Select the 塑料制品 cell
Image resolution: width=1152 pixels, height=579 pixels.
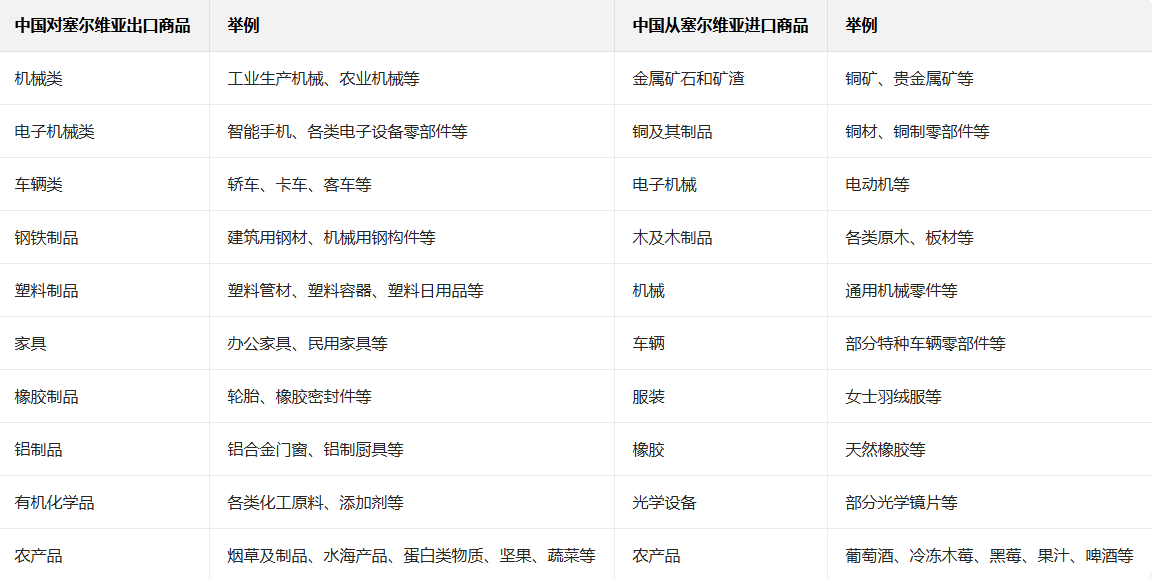[47, 290]
